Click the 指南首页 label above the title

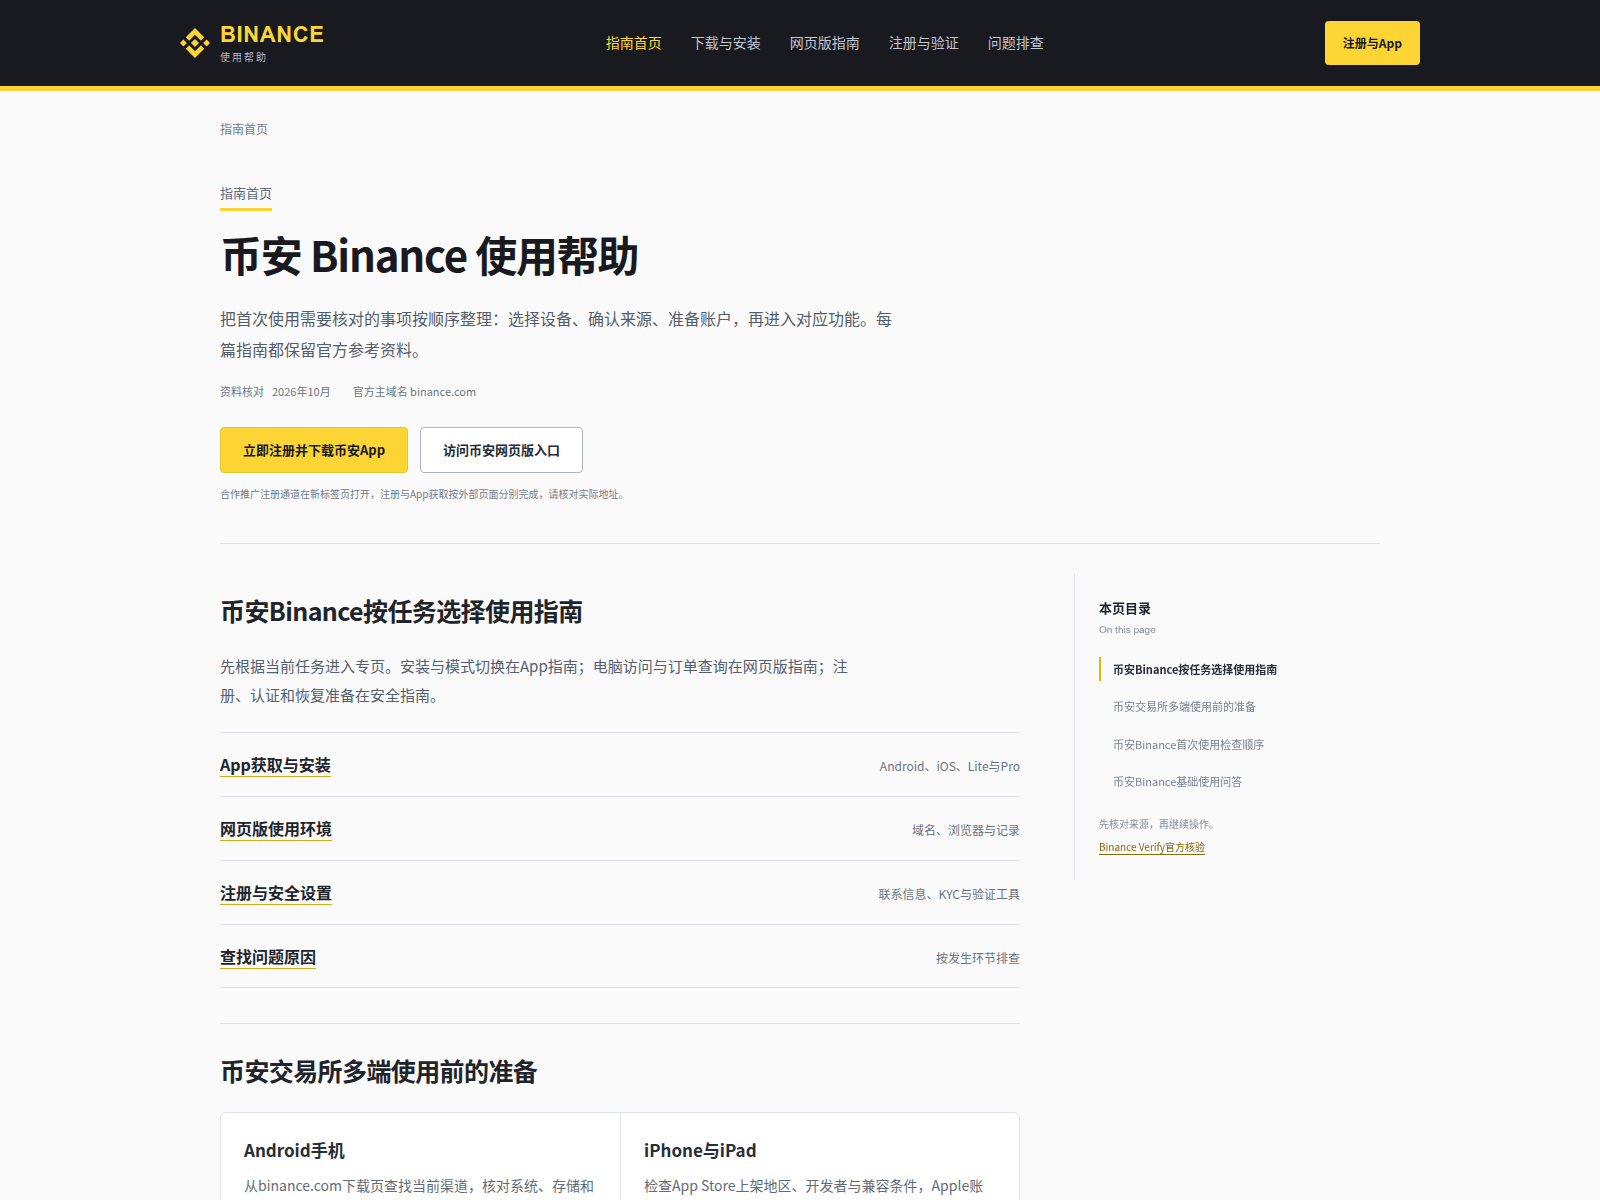(x=246, y=194)
